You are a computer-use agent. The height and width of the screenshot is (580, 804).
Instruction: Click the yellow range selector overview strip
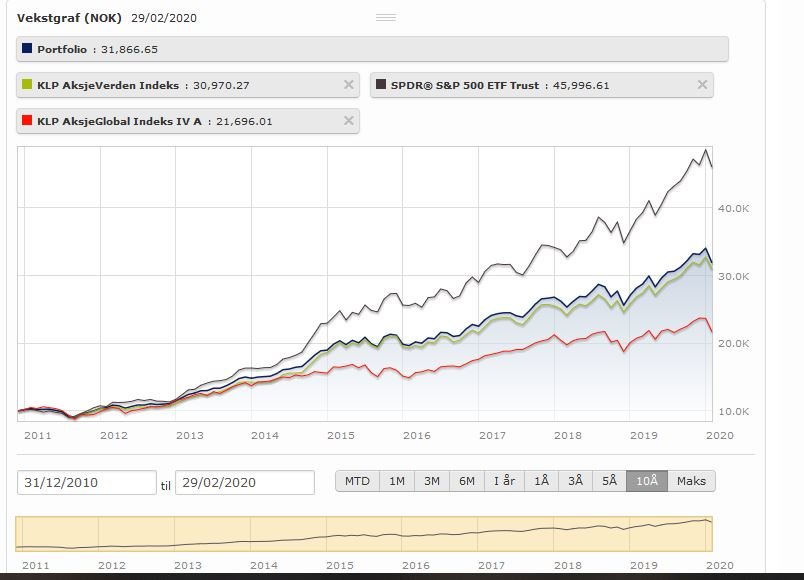(x=364, y=534)
